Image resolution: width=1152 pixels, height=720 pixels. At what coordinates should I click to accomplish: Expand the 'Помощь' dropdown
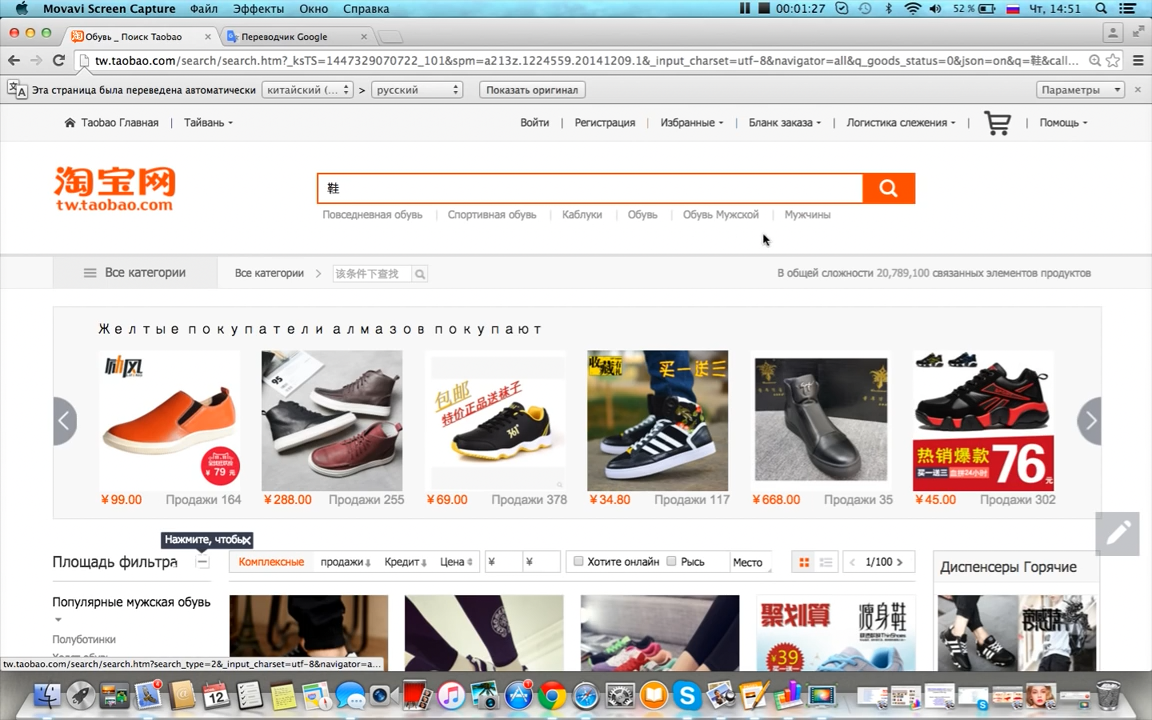coord(1063,123)
